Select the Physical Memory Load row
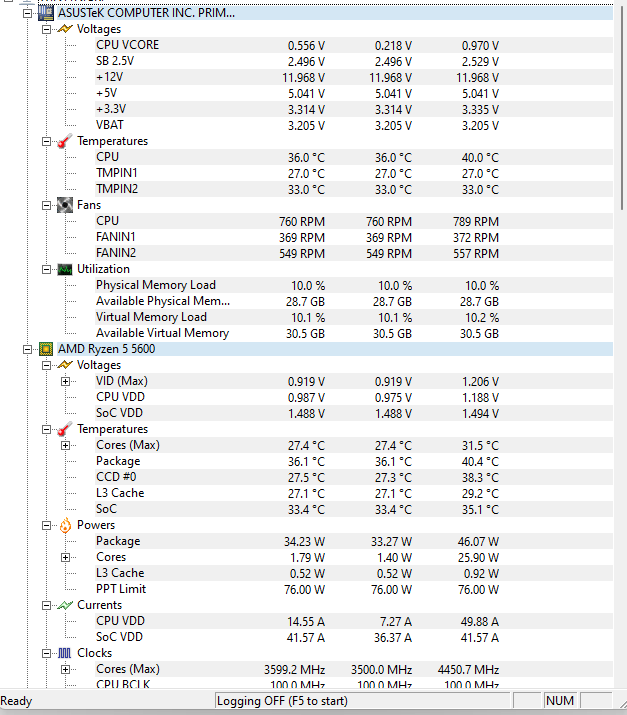The height and width of the screenshot is (715, 627). (353, 285)
